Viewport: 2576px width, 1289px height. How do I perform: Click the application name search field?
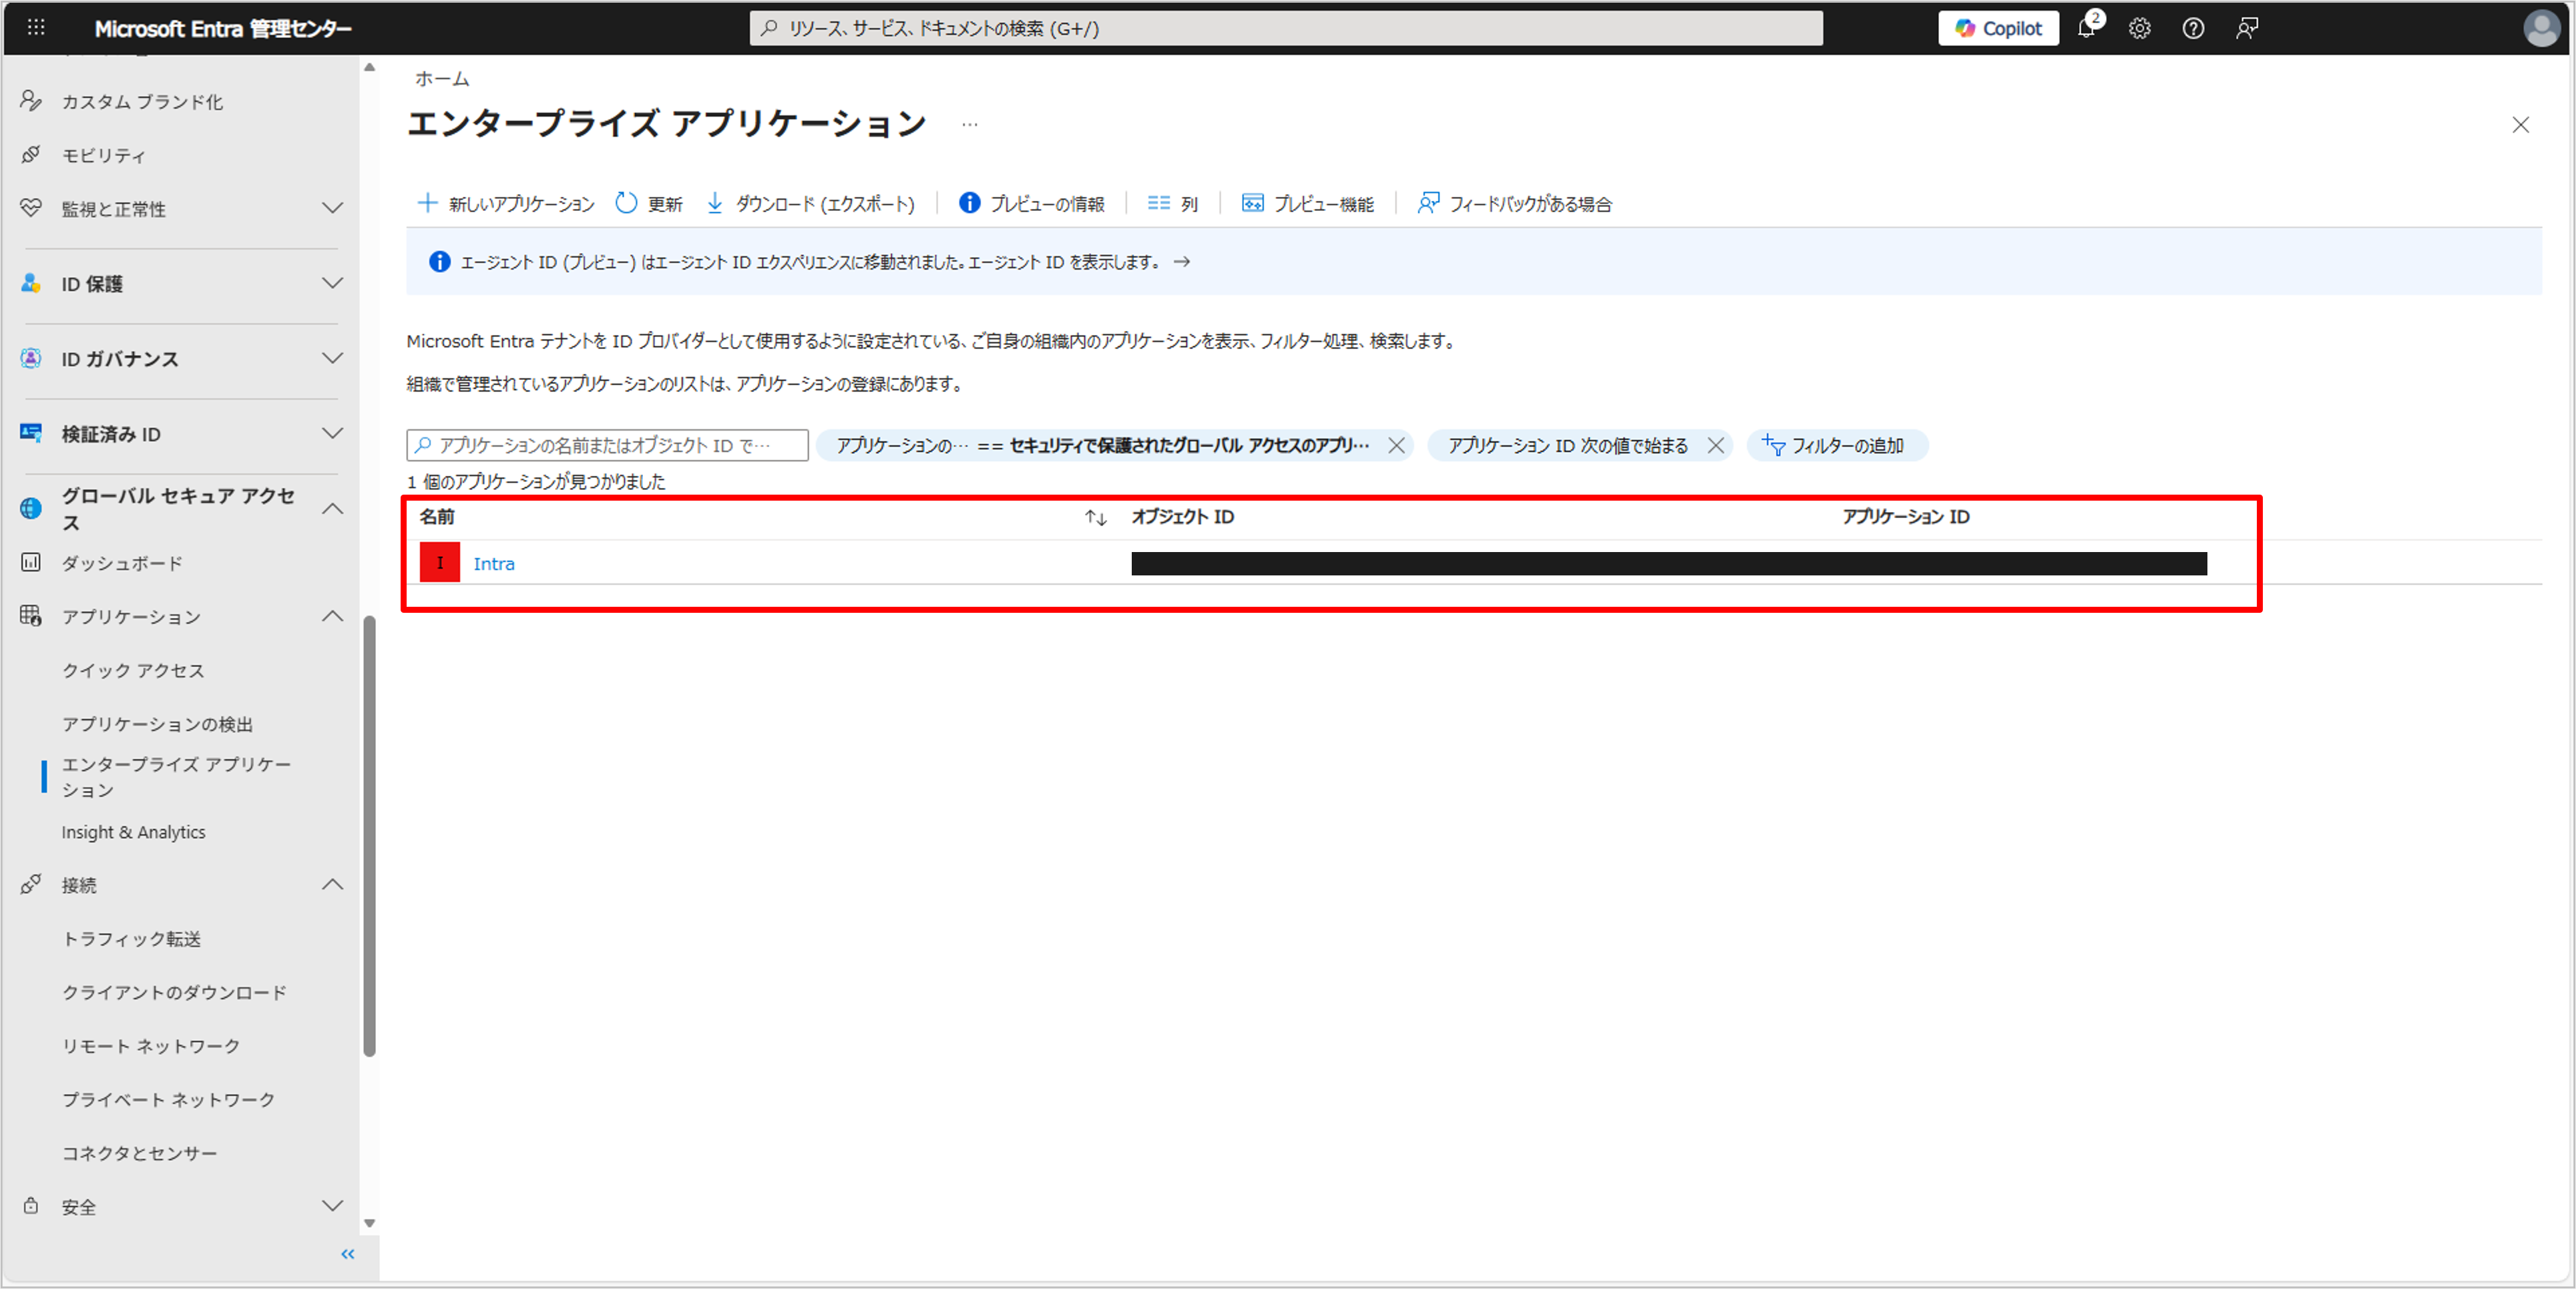pos(606,446)
